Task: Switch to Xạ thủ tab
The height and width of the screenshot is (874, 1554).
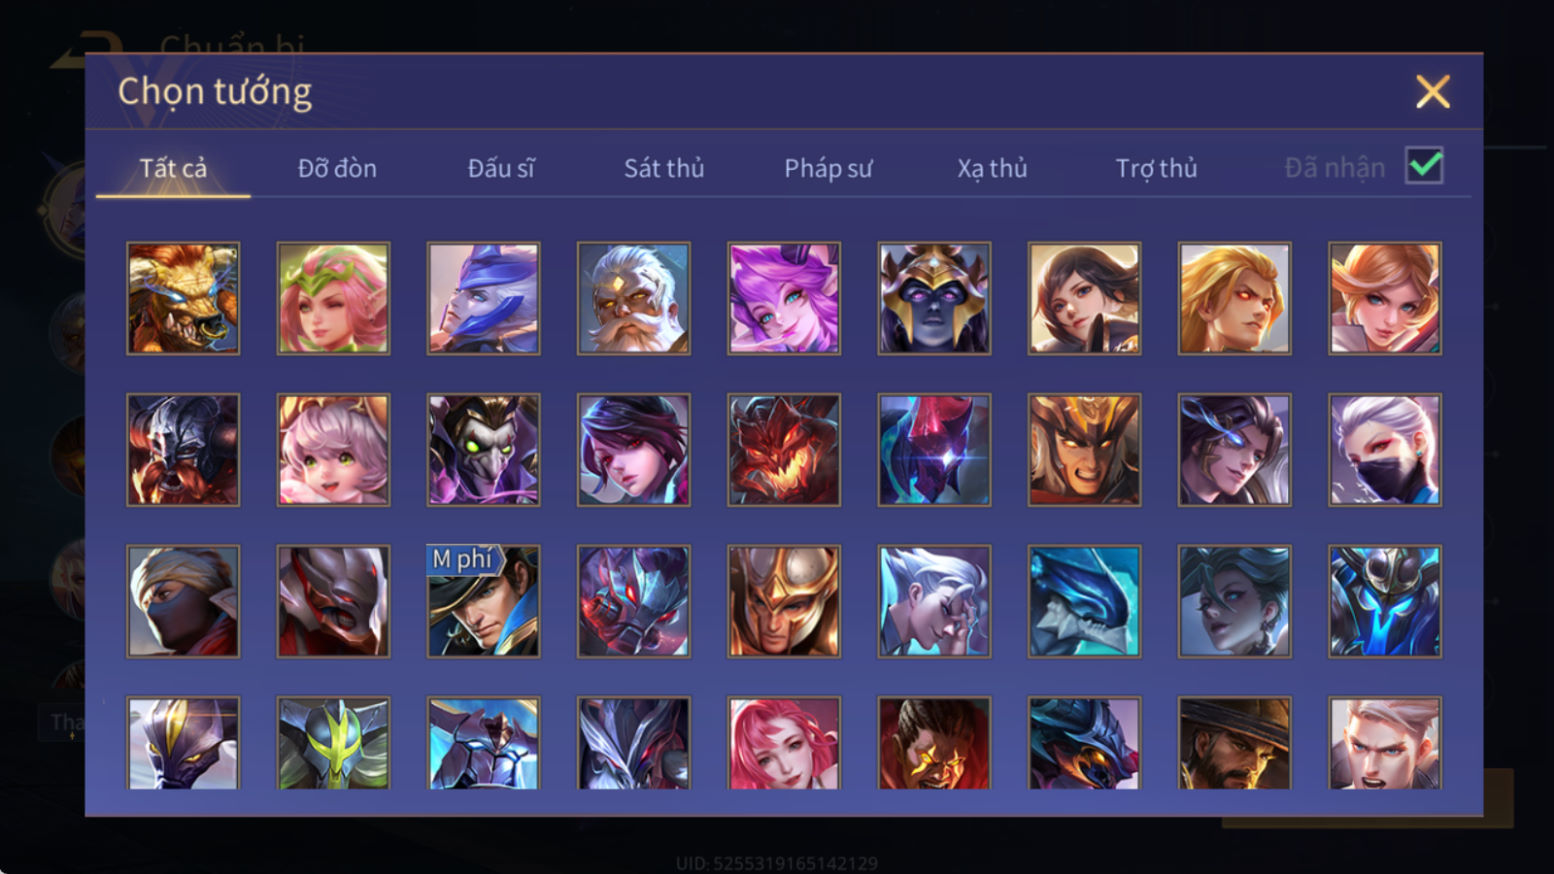Action: click(x=992, y=168)
